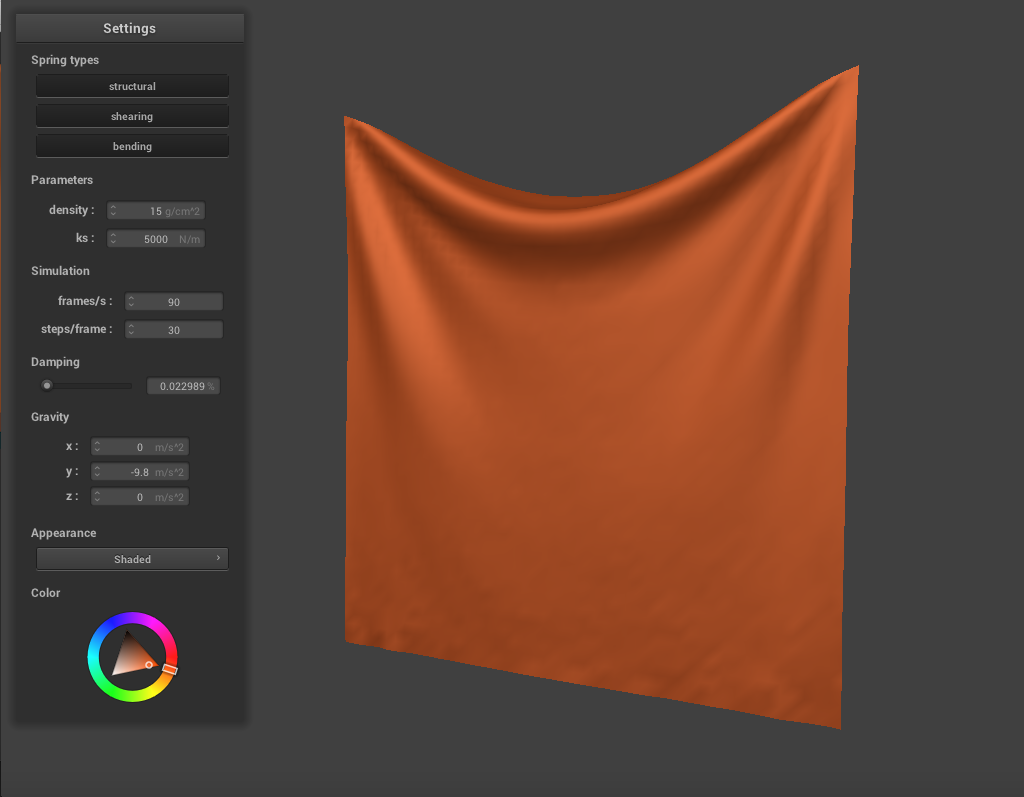Click the Damping slider handle

pos(46,386)
